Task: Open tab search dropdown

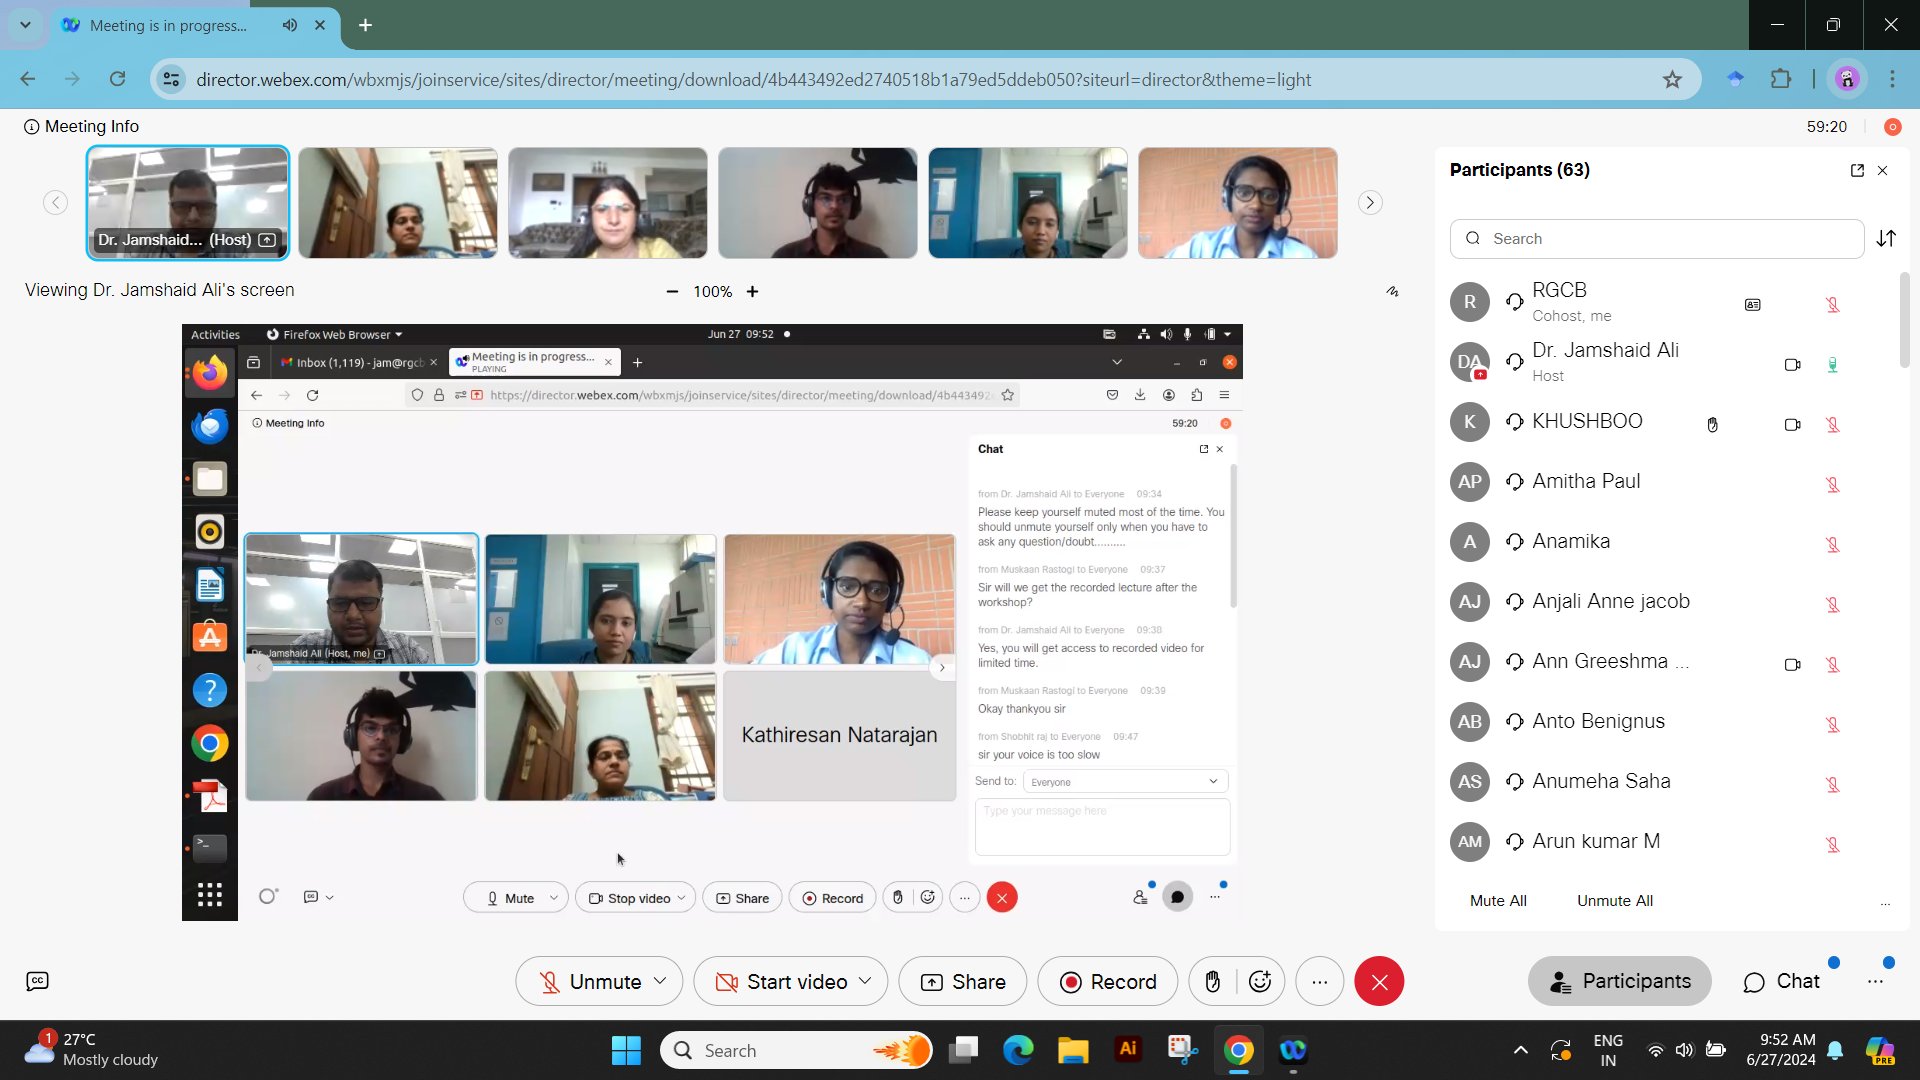Action: (x=25, y=25)
